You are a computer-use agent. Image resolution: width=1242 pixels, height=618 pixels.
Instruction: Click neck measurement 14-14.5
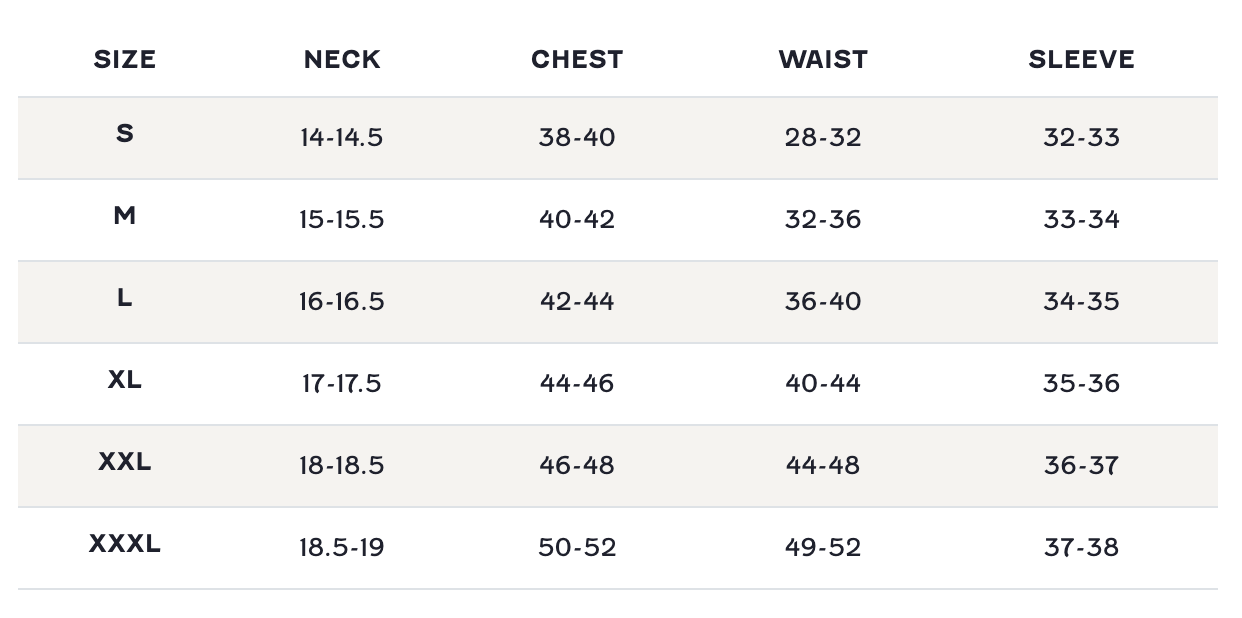pyautogui.click(x=341, y=138)
